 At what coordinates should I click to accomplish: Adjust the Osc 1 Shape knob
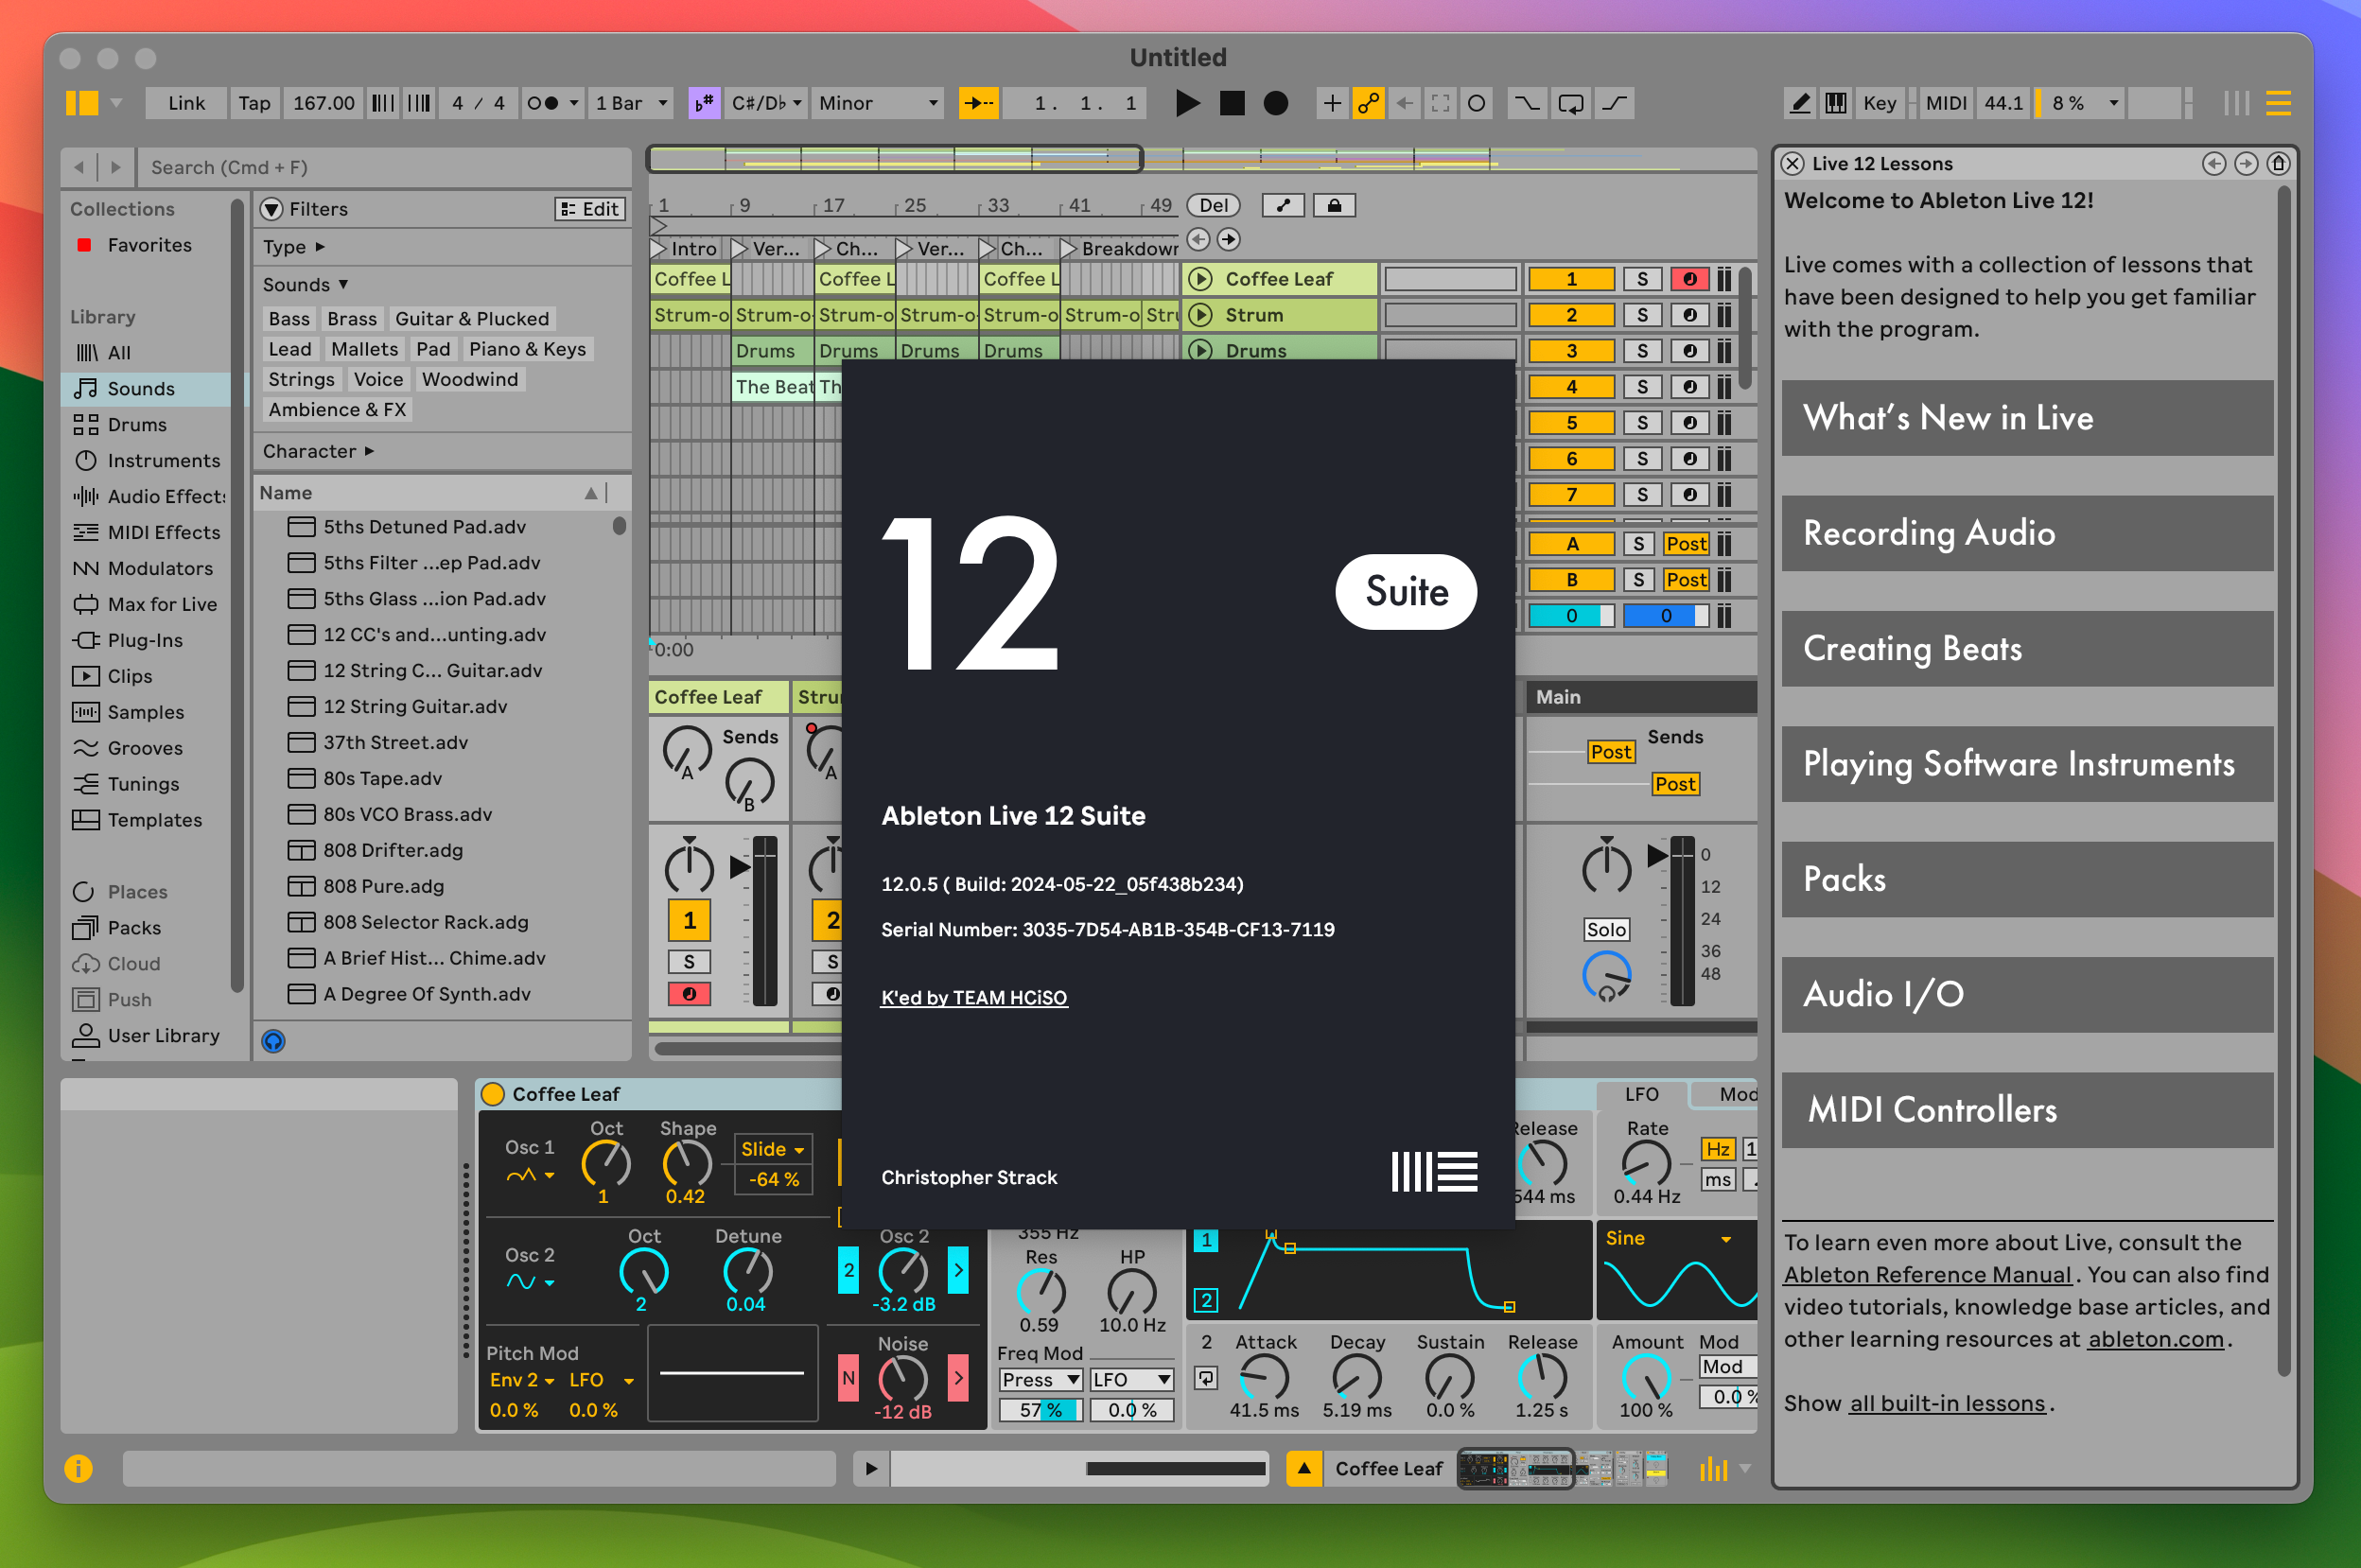687,1165
